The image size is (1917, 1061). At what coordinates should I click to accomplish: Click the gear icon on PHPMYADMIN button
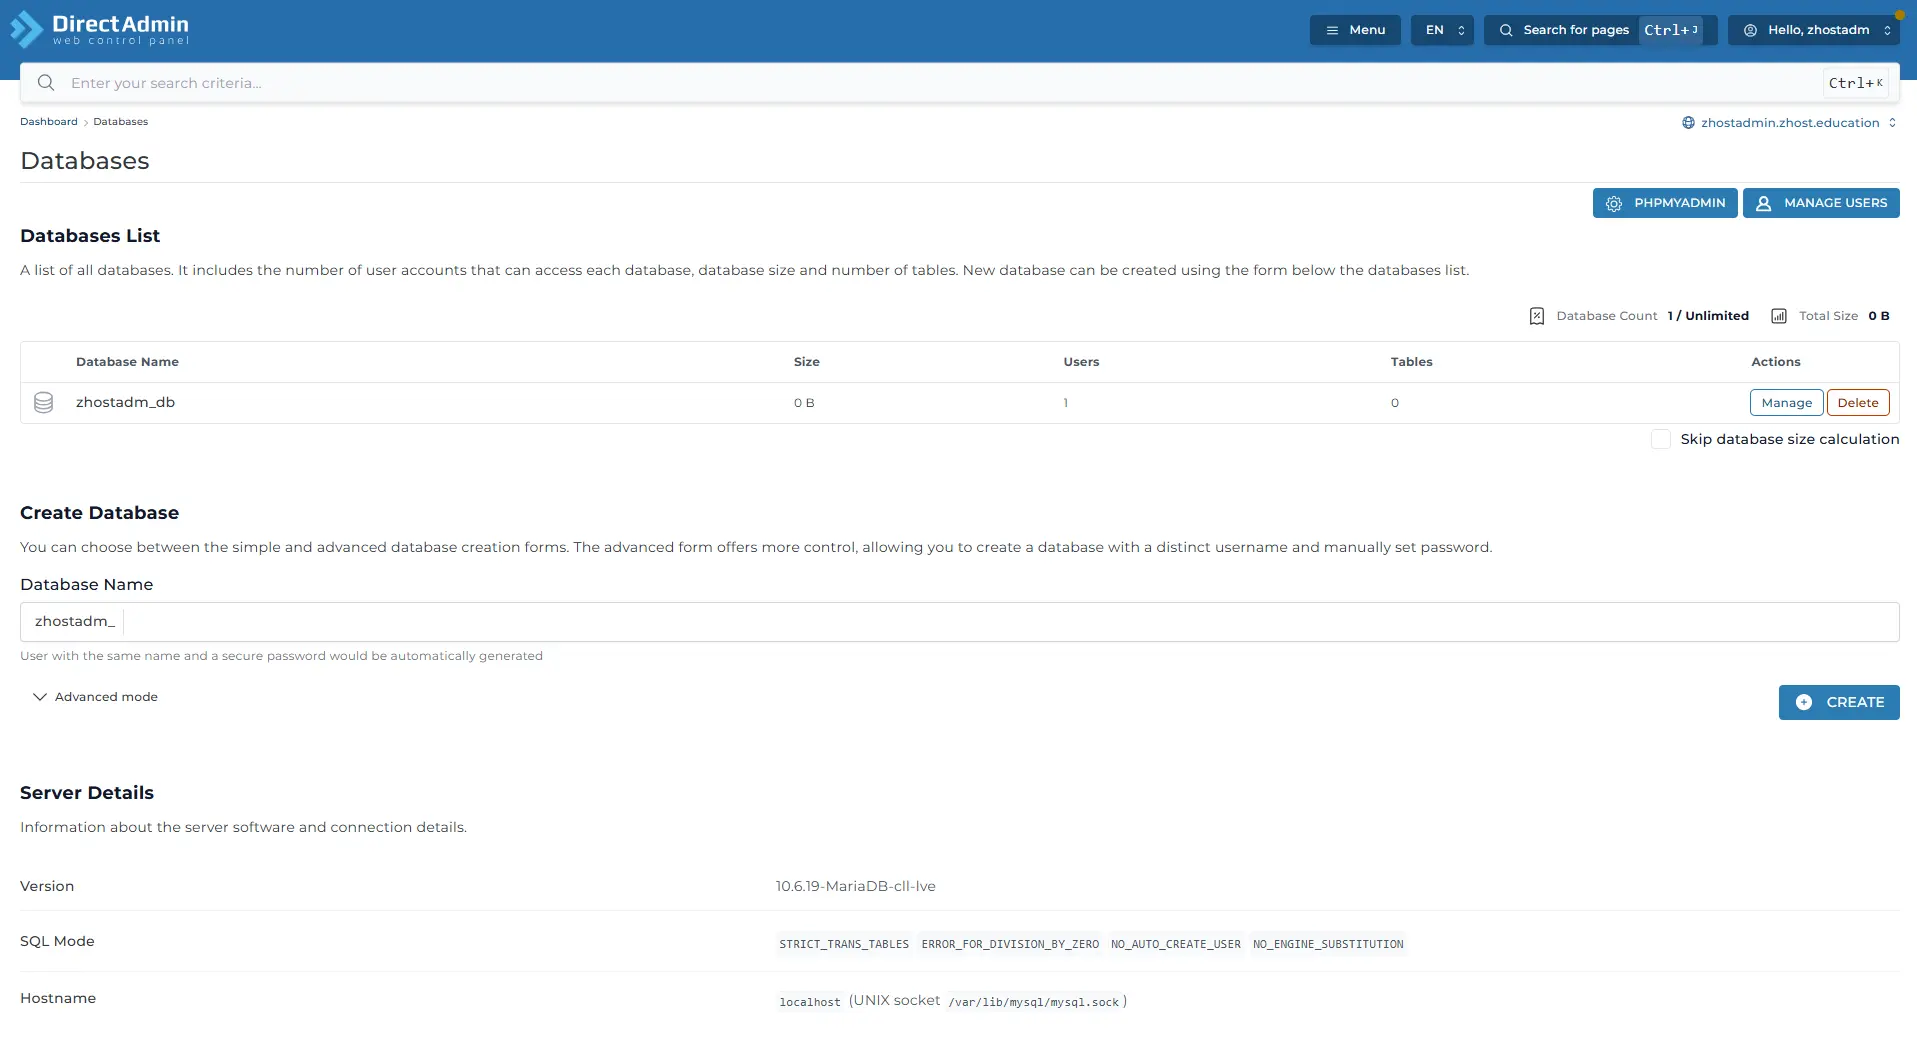coord(1614,203)
